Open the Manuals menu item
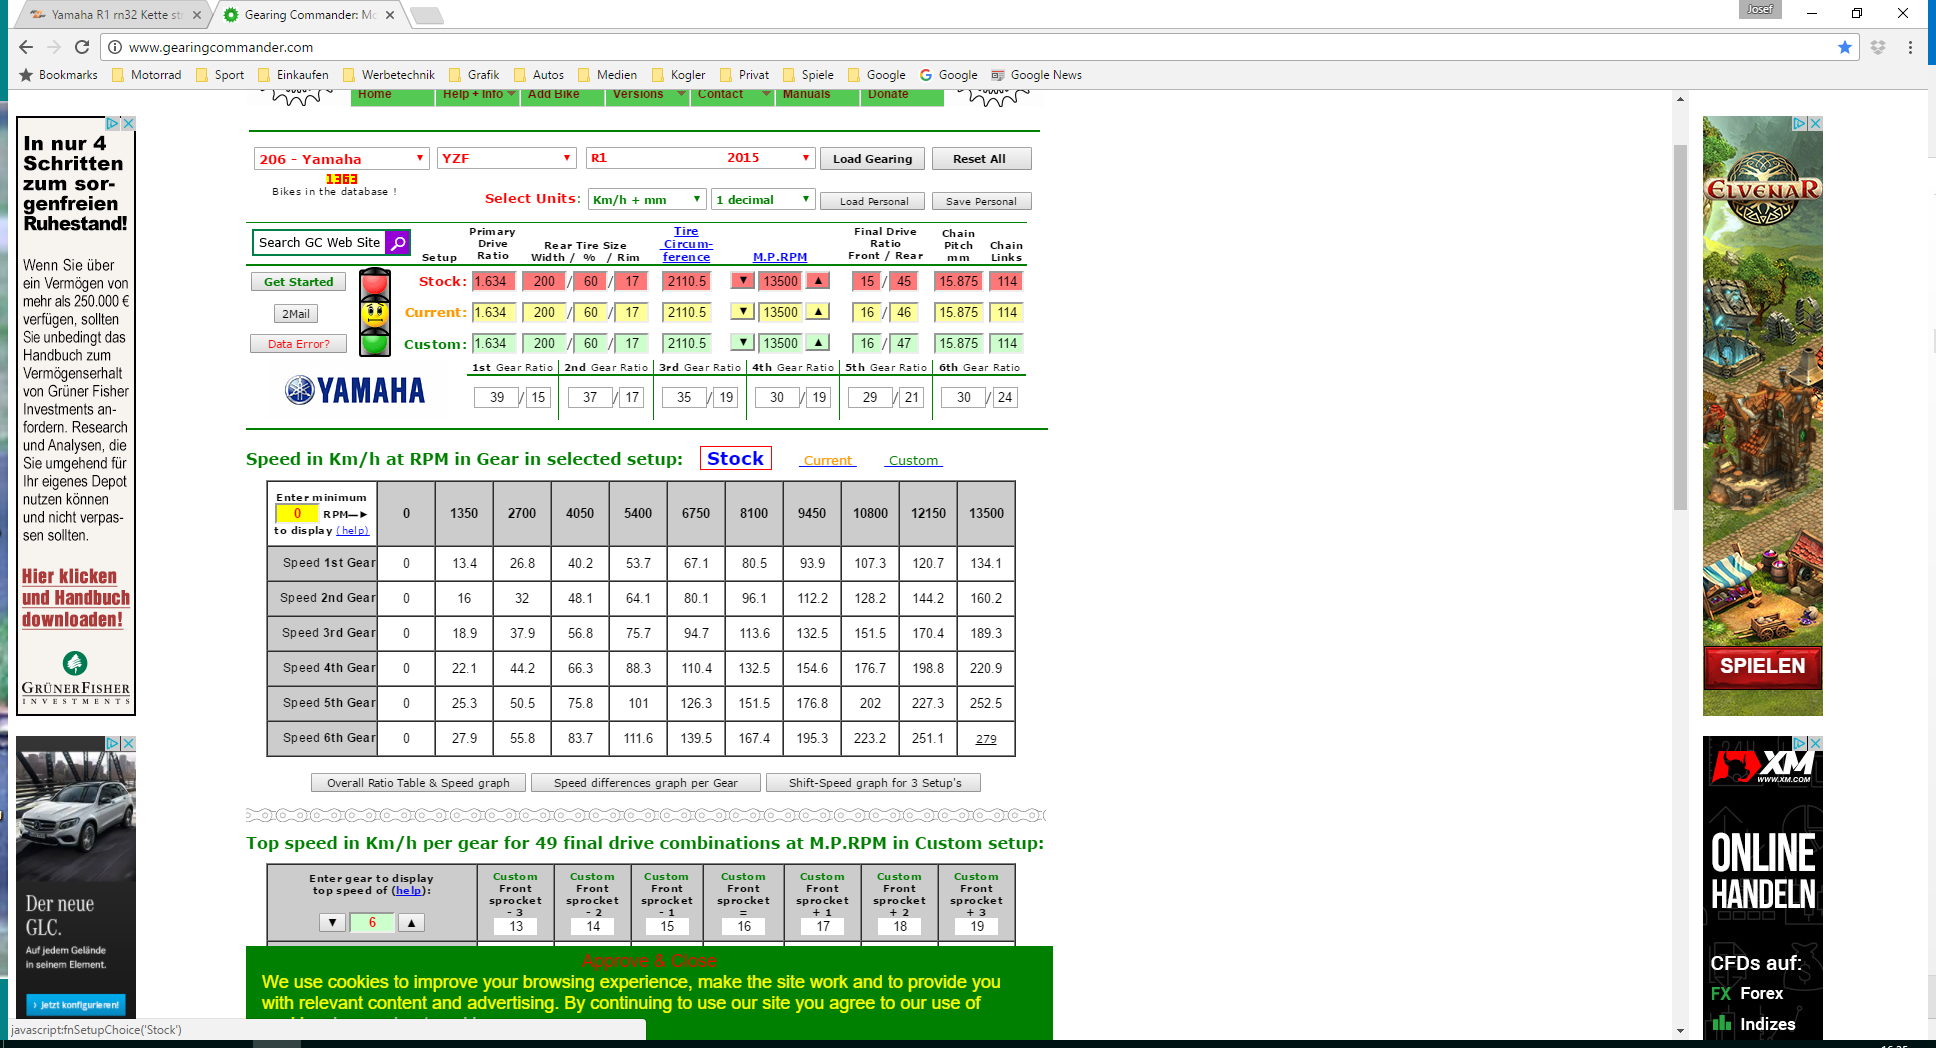 click(806, 94)
